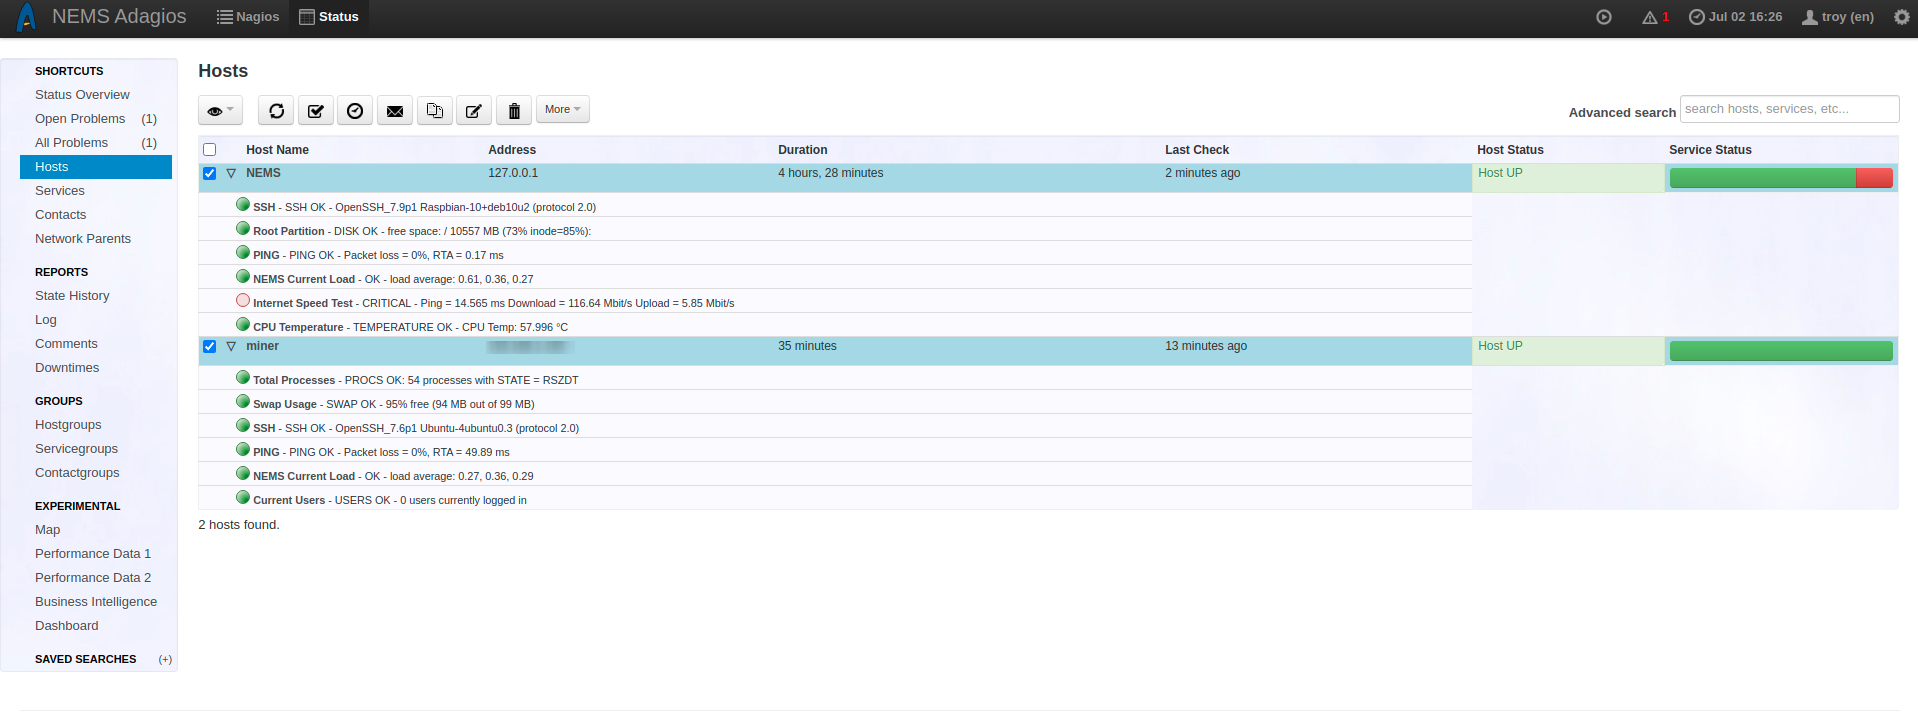Image resolution: width=1918 pixels, height=716 pixels.
Task: Click the miner service status bar
Action: pyautogui.click(x=1781, y=351)
